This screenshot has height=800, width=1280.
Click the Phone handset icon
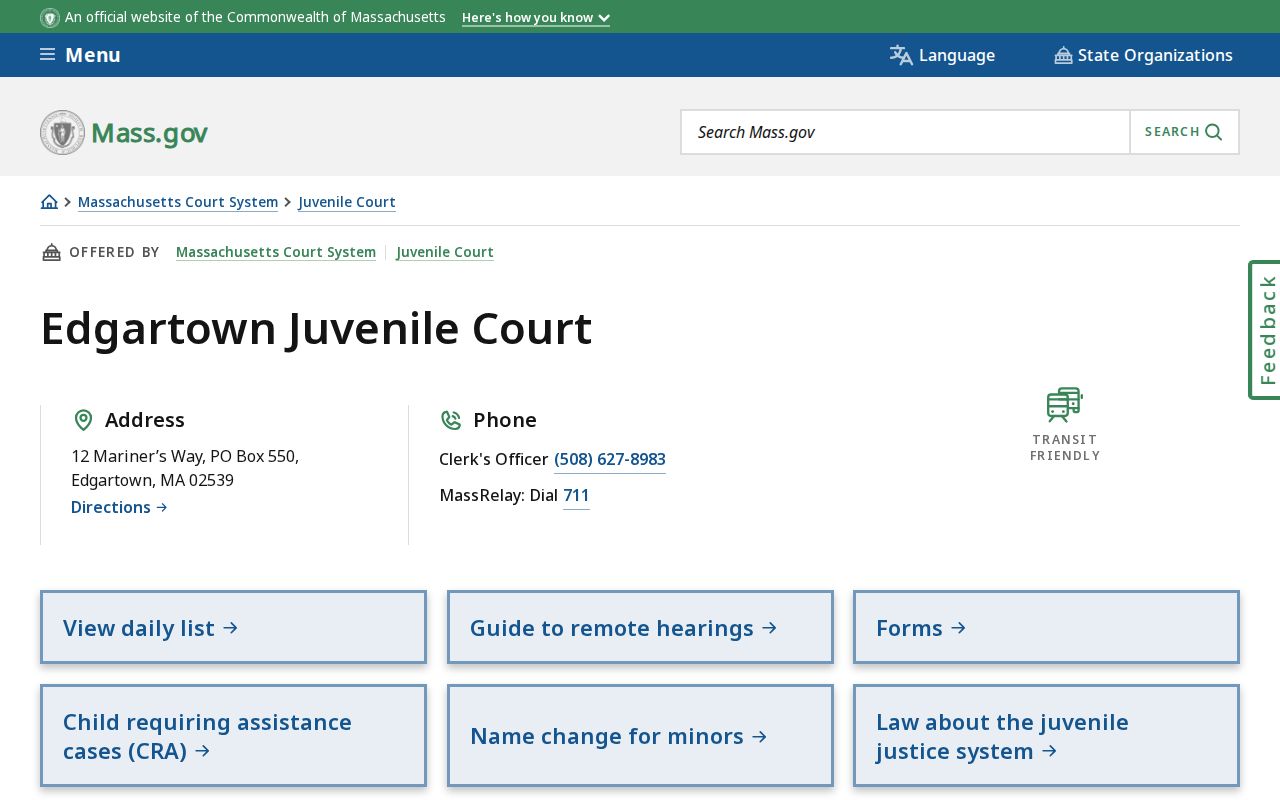[451, 420]
